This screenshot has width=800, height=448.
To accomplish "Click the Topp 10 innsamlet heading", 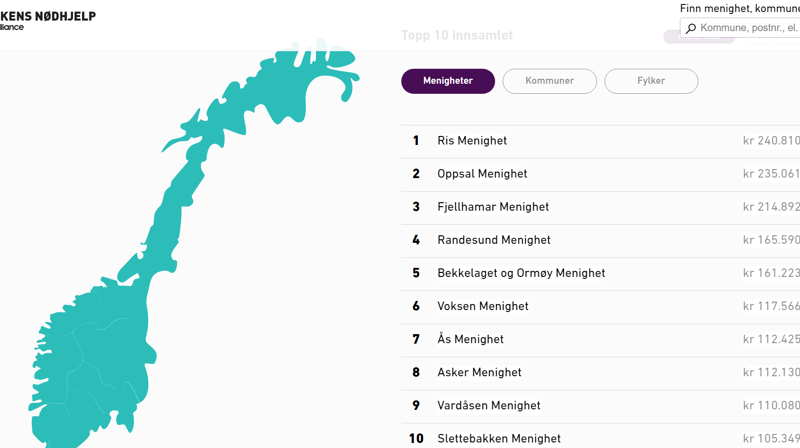I will 457,36.
